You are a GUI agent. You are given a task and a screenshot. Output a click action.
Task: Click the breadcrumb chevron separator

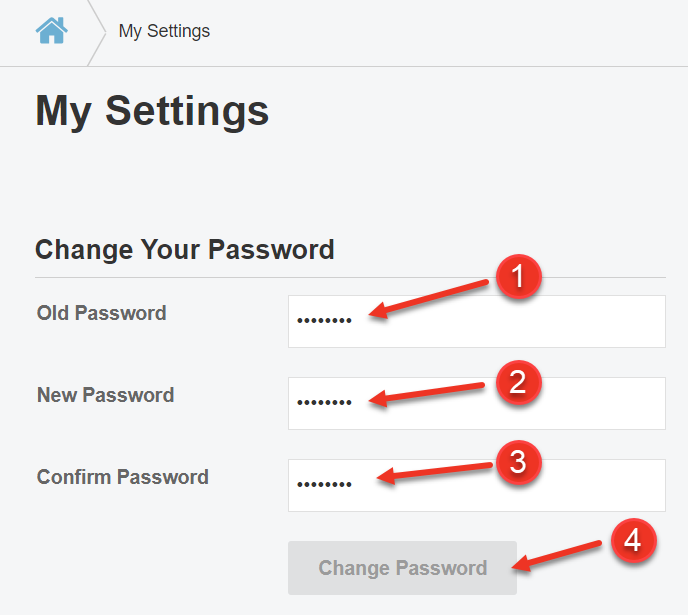(97, 32)
